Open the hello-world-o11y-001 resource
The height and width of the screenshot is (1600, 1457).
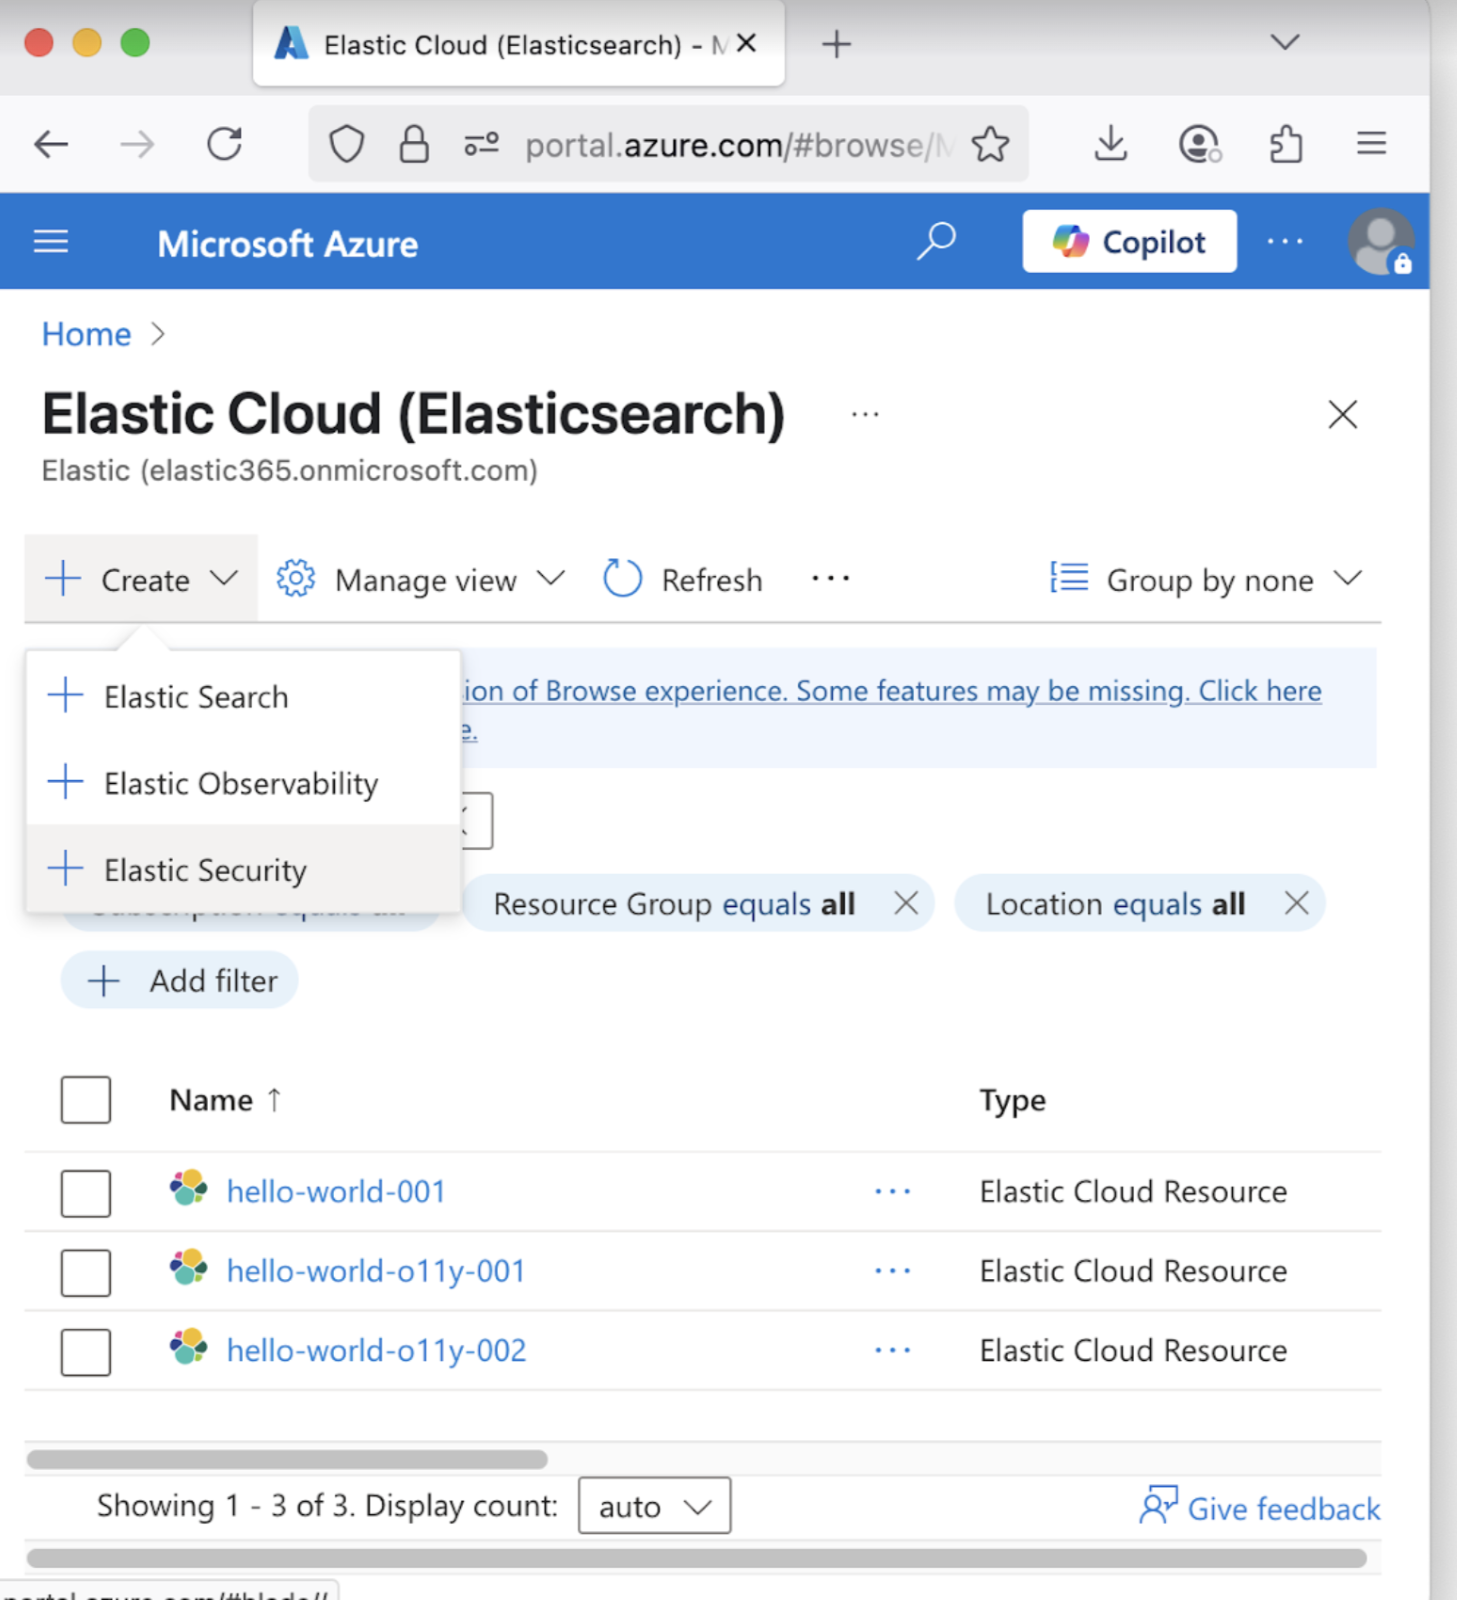pos(376,1271)
